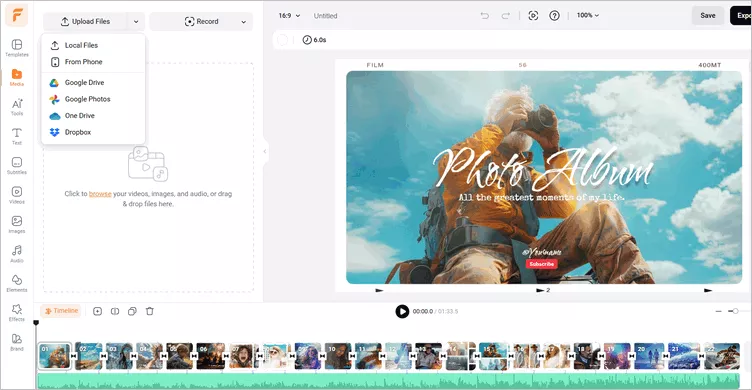Select the Media sidebar icon
This screenshot has height=390, width=752.
click(x=17, y=77)
